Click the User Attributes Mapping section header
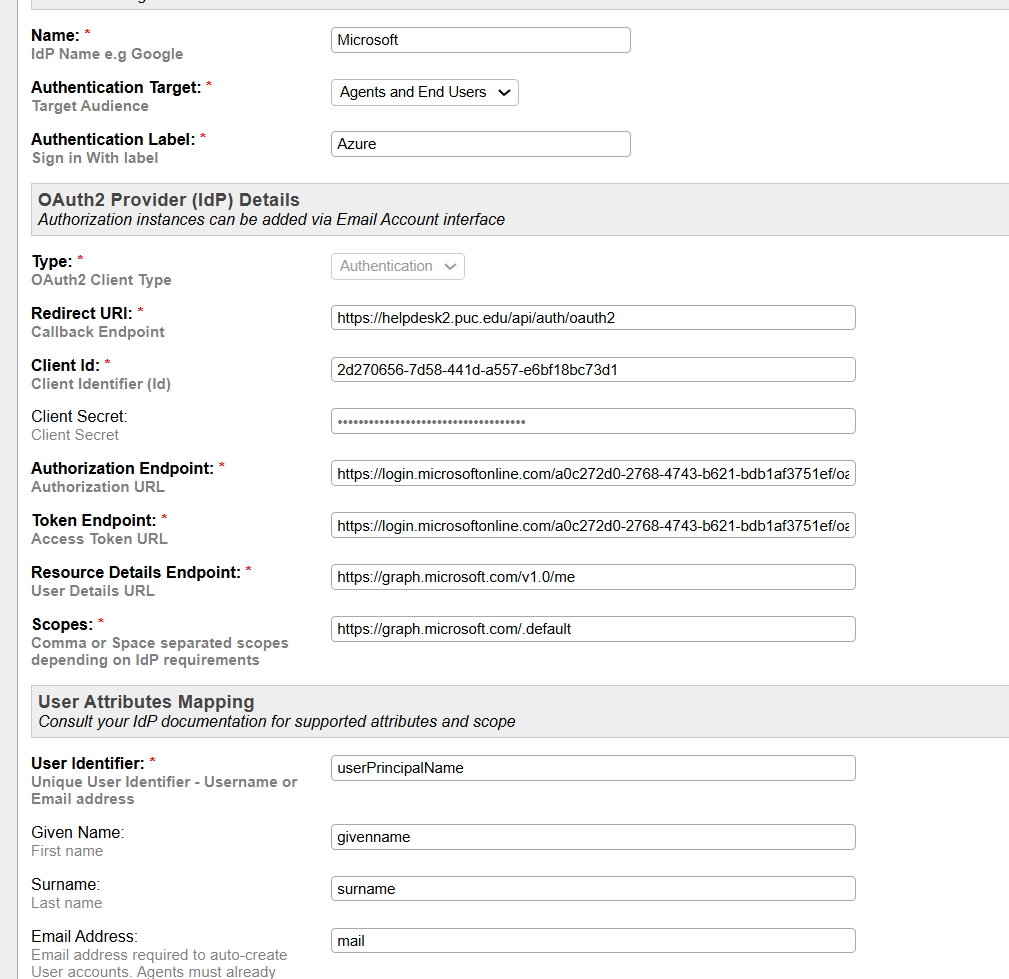1009x979 pixels. pos(146,702)
